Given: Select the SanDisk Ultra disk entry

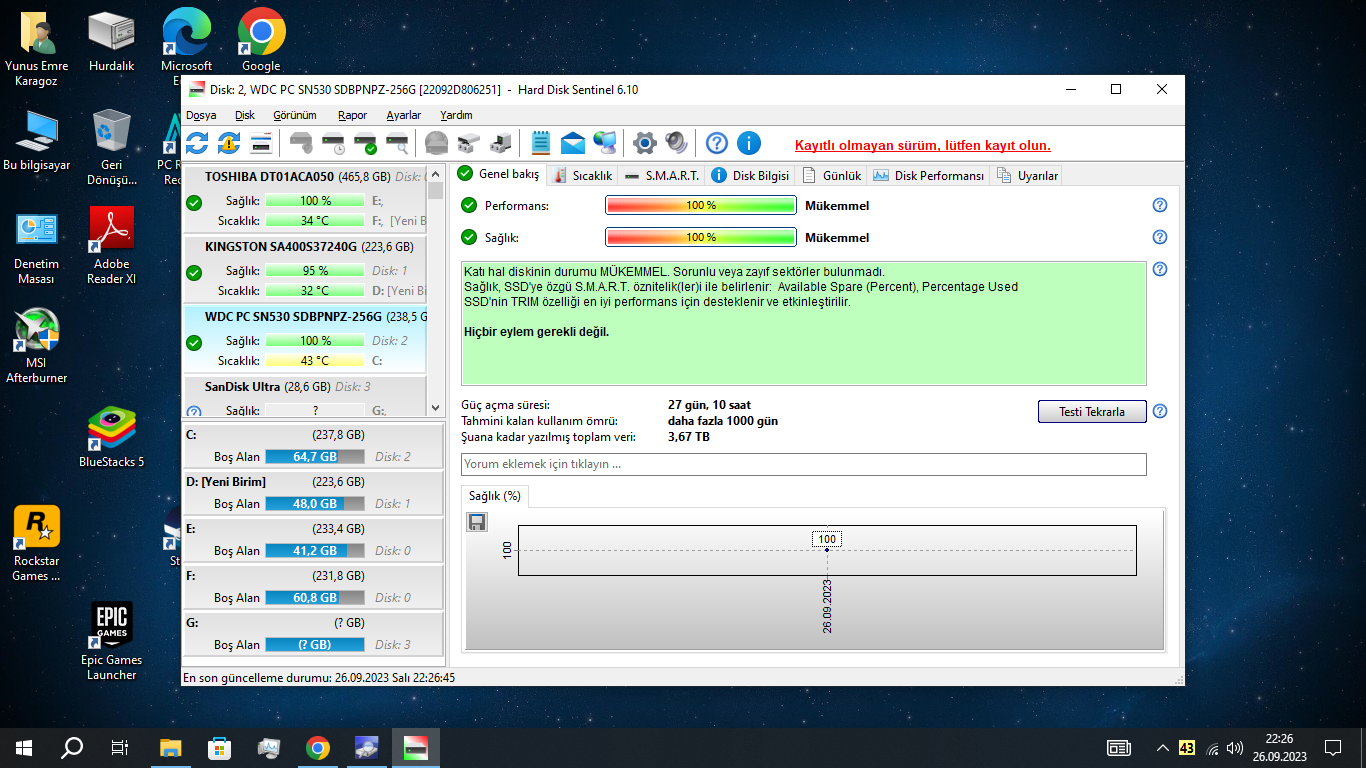Looking at the screenshot, I should coord(305,396).
